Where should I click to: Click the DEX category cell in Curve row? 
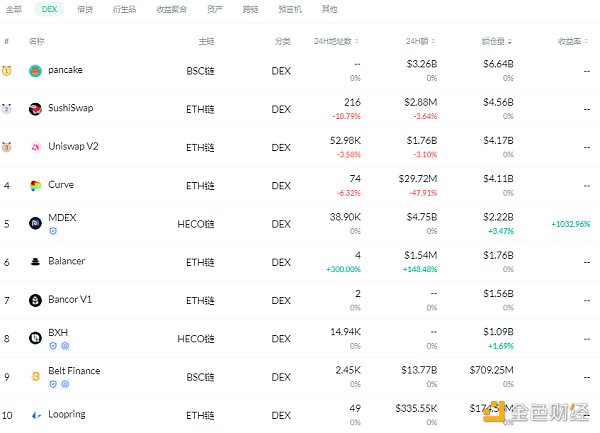pos(281,186)
